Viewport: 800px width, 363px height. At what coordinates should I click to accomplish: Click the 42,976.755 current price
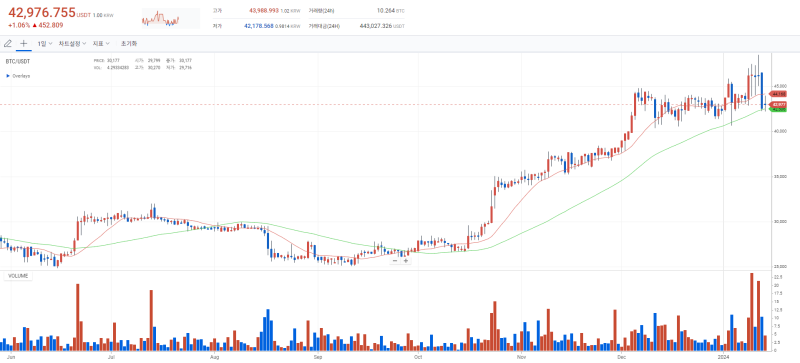click(x=42, y=13)
